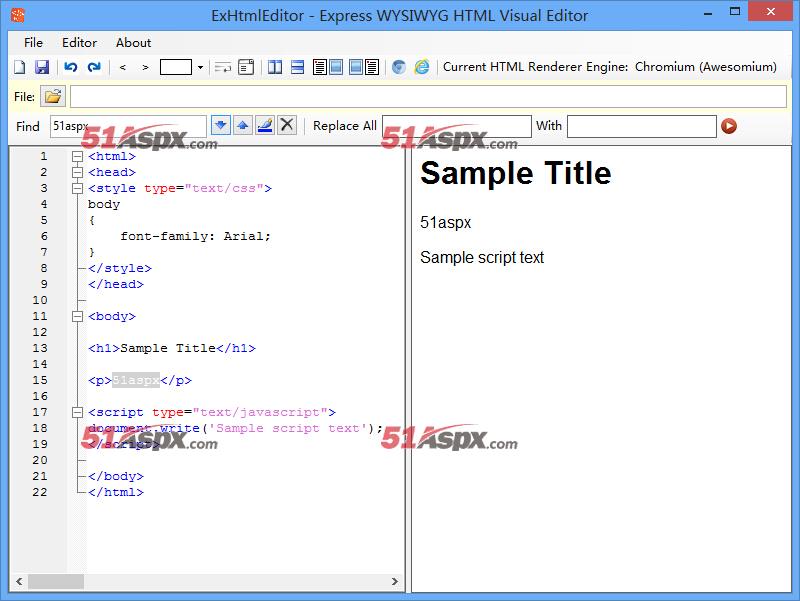This screenshot has width=800, height=601.
Task: Create a new blank document
Action: [20, 67]
